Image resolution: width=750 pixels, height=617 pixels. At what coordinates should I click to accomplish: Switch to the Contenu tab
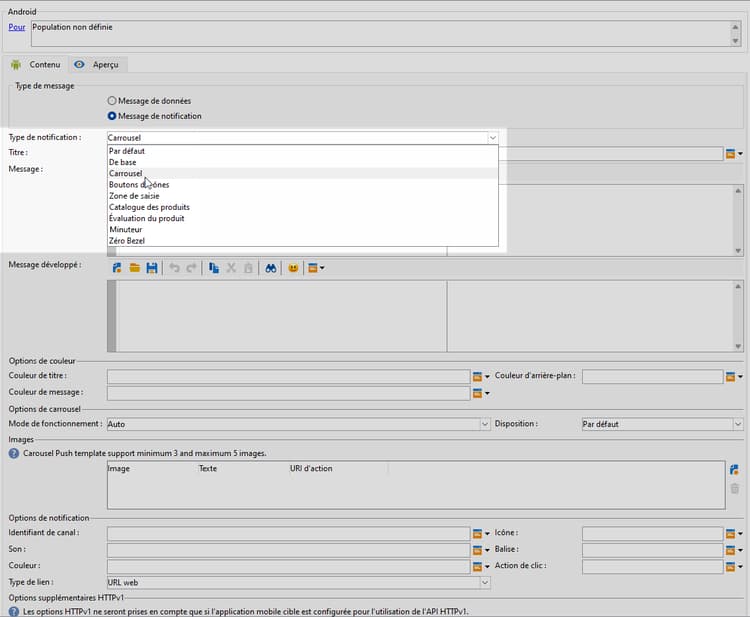(x=36, y=65)
